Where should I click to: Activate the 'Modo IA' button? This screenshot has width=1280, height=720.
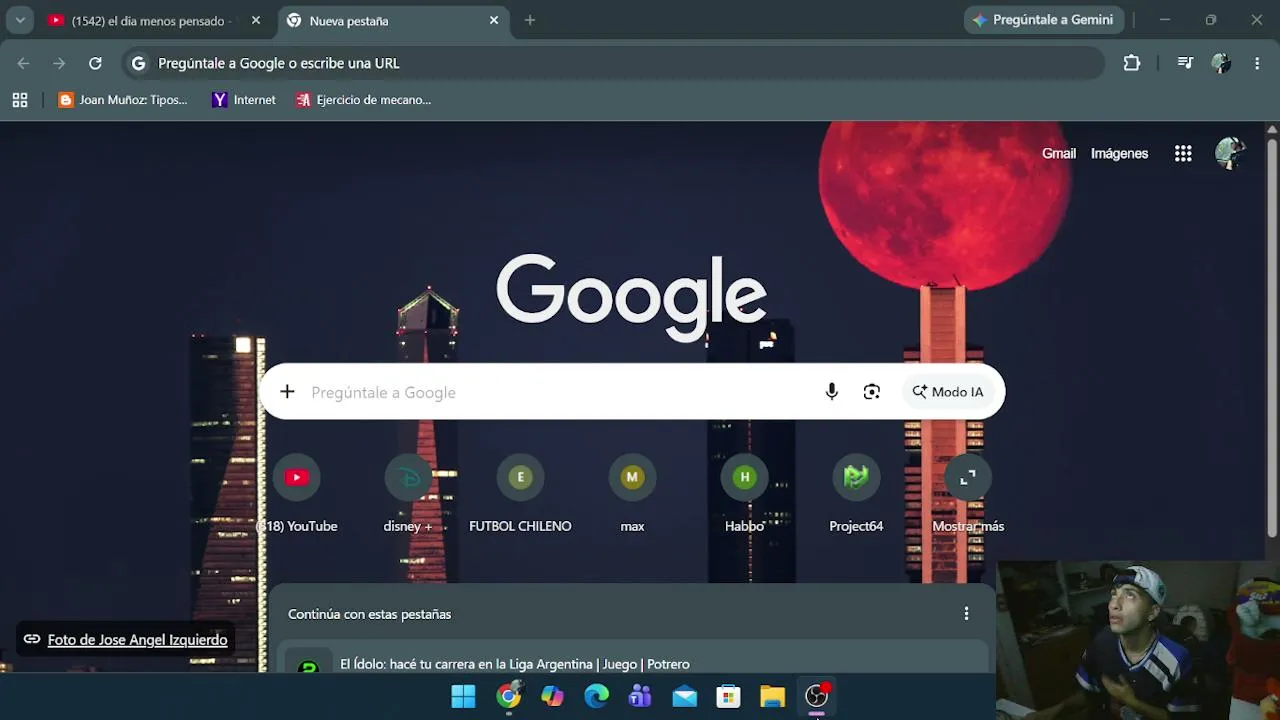(x=948, y=392)
